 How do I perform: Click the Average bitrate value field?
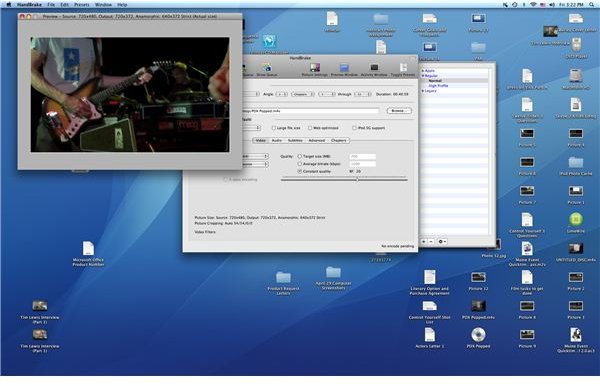click(x=362, y=164)
